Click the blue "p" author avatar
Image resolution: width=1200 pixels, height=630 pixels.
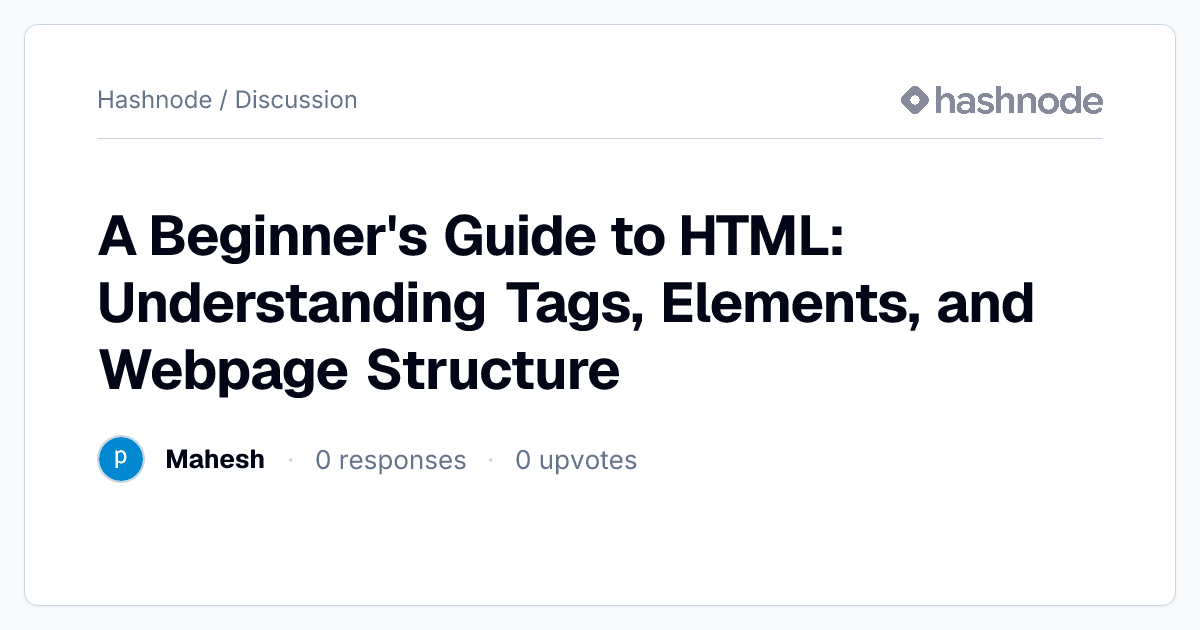pyautogui.click(x=121, y=460)
